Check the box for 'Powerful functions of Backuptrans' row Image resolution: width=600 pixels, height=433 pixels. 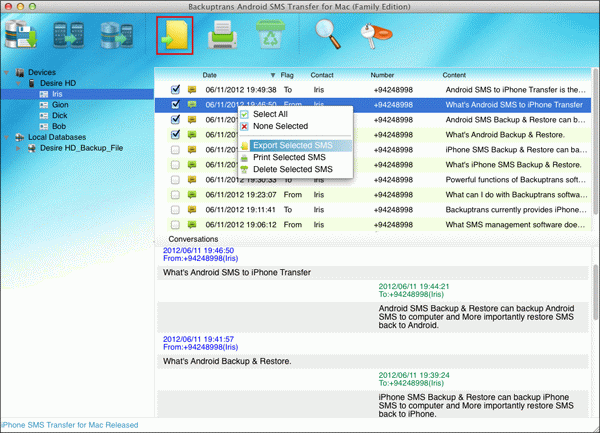click(175, 180)
